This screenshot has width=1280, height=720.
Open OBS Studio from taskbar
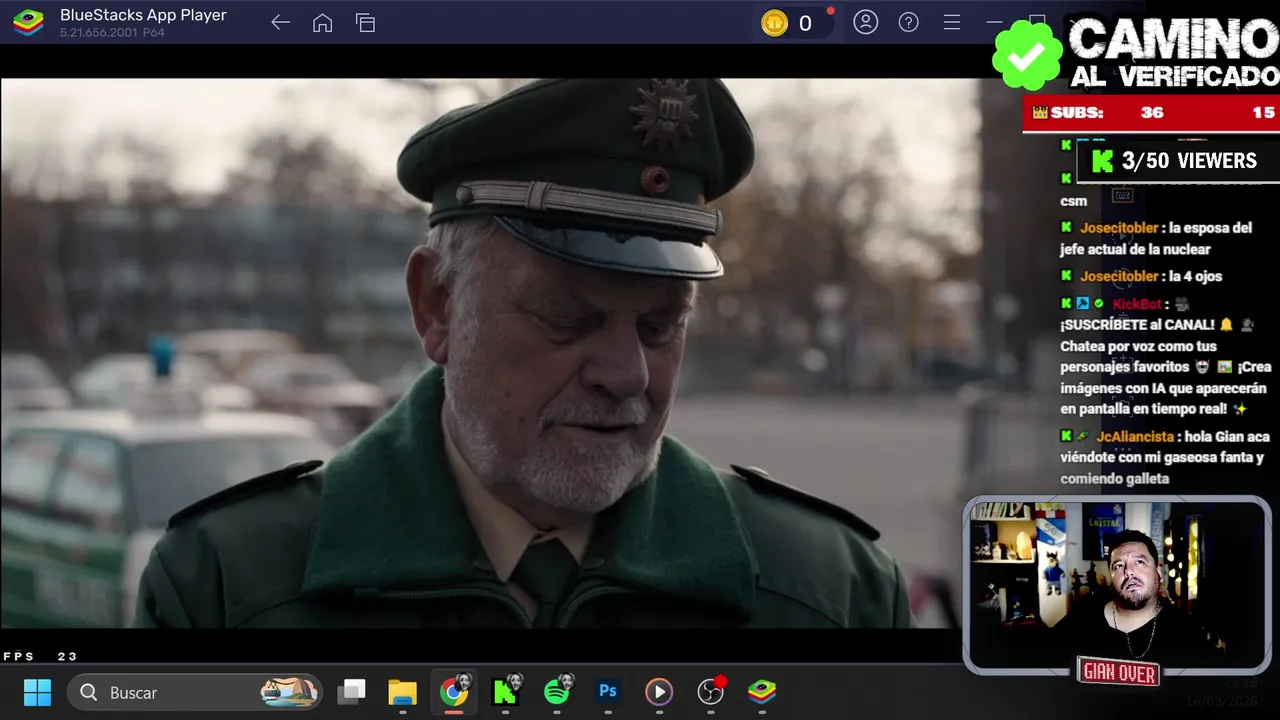710,692
